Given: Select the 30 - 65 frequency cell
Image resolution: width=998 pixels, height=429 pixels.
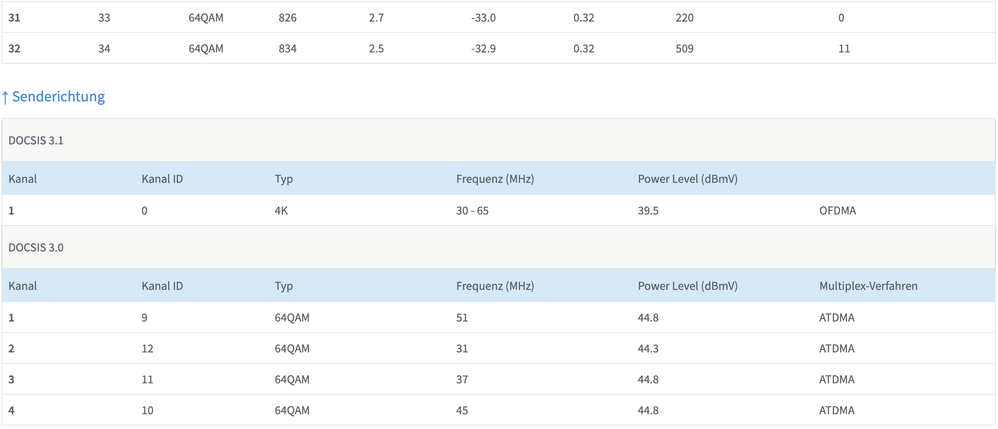Looking at the screenshot, I should (472, 211).
